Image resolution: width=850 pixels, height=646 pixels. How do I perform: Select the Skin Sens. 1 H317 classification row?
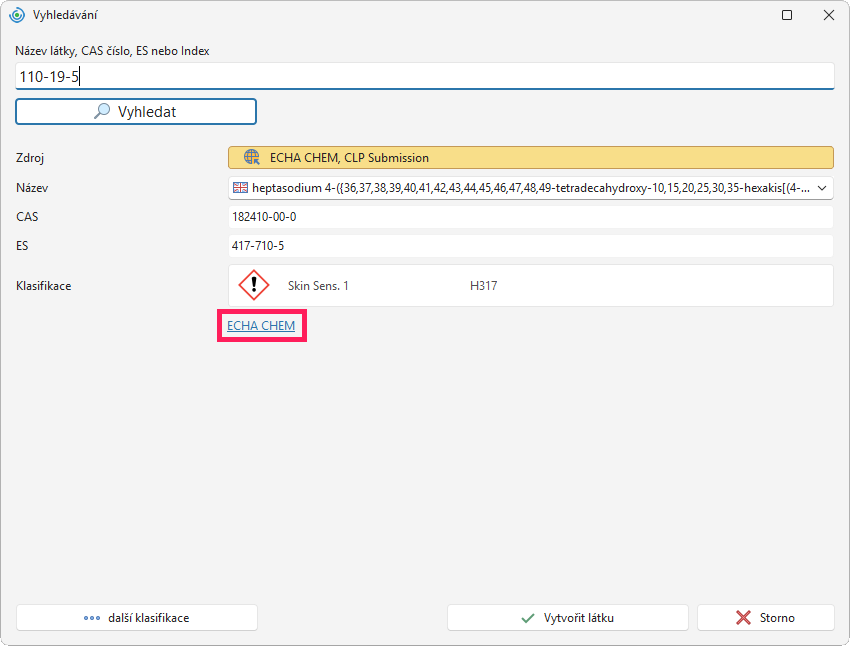(531, 286)
